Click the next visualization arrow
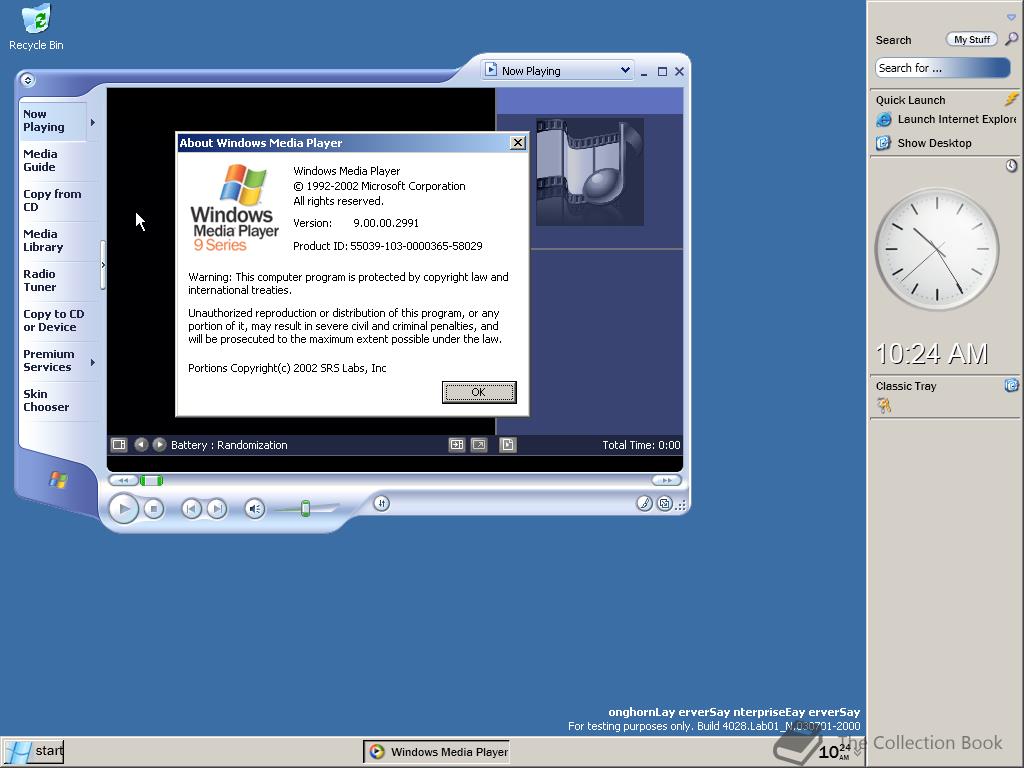 (159, 445)
